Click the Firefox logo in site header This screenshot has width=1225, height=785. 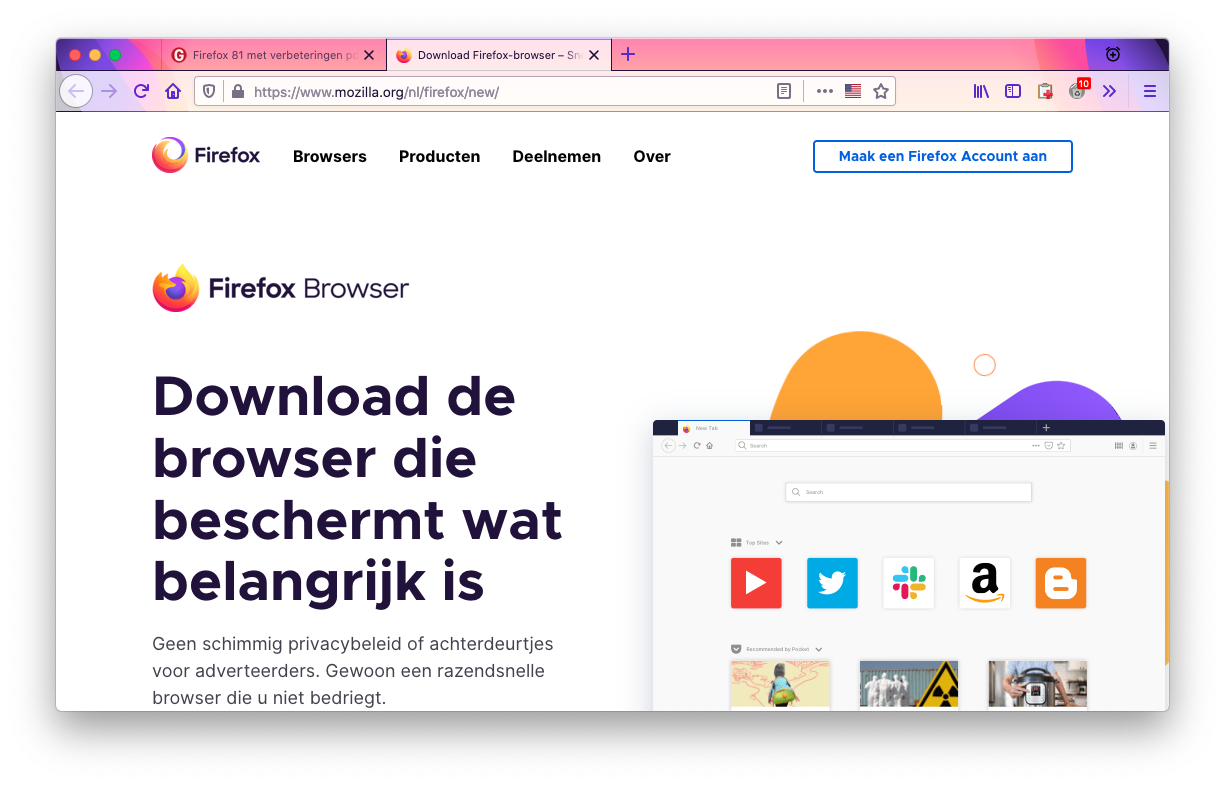point(206,155)
